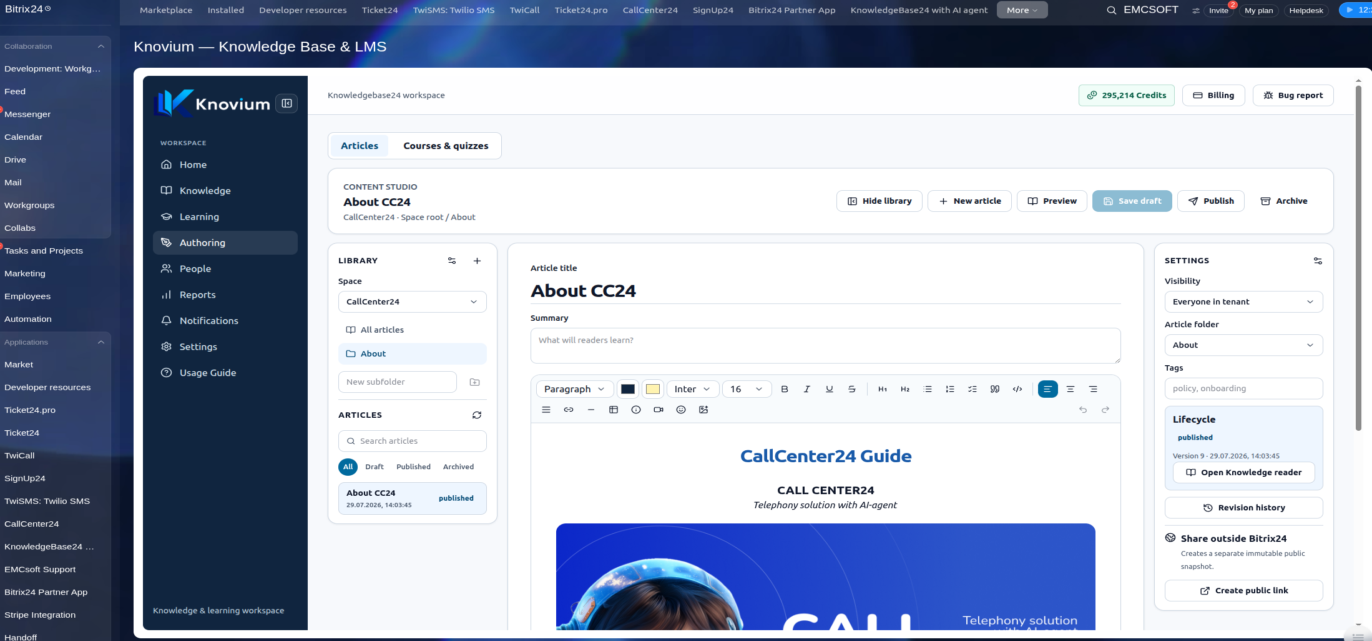The image size is (1372, 641).
Task: Open paragraph style dropdown
Action: tap(575, 389)
